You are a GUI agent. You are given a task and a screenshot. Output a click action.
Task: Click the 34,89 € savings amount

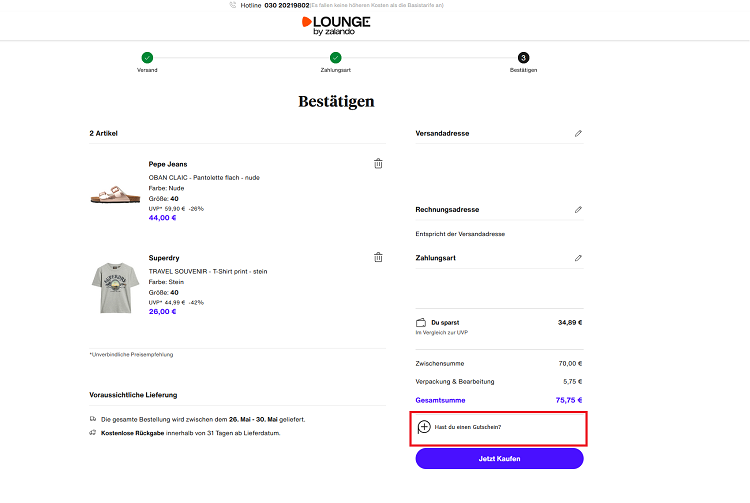(570, 322)
